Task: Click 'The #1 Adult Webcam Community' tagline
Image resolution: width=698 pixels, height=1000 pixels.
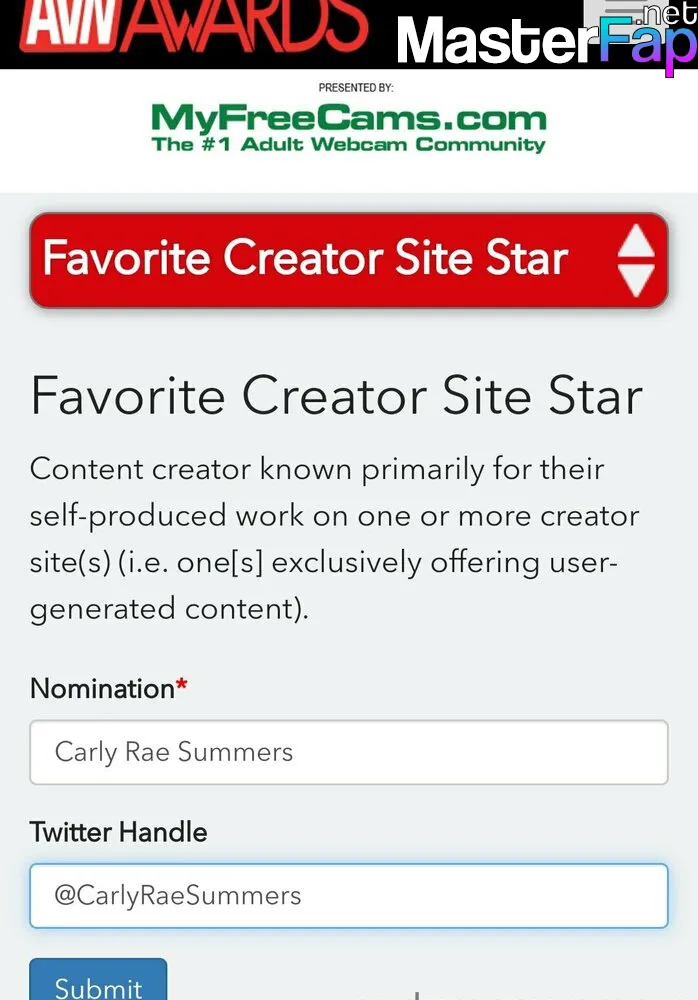Action: coord(348,144)
